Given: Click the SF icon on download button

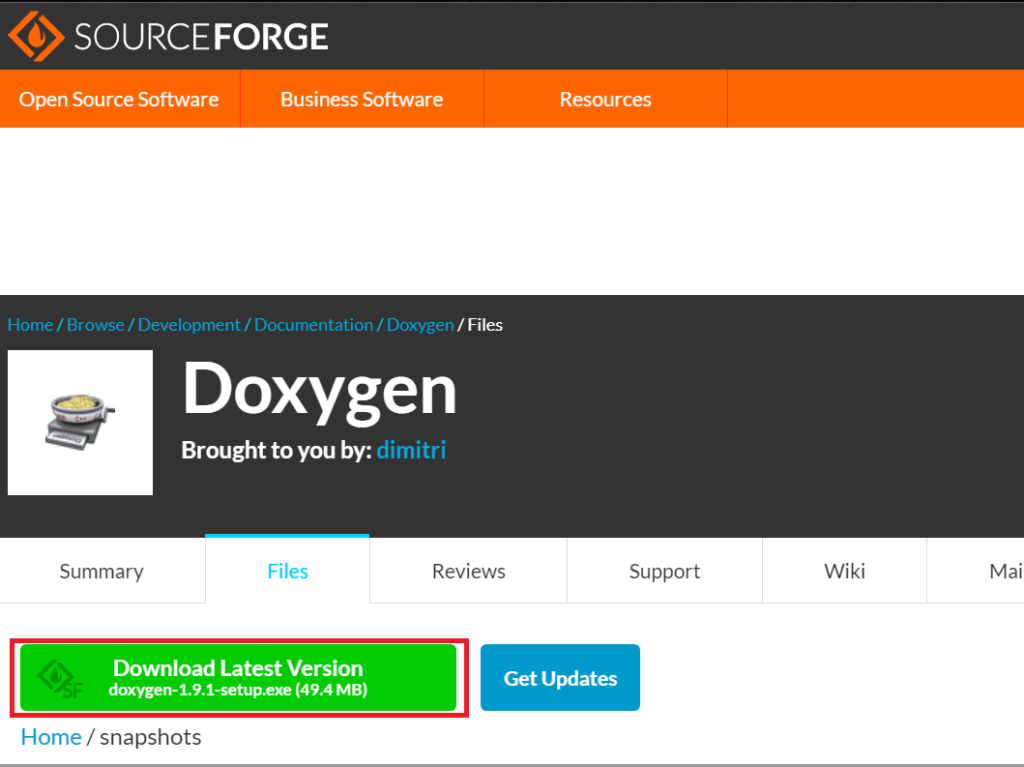Looking at the screenshot, I should pyautogui.click(x=62, y=678).
